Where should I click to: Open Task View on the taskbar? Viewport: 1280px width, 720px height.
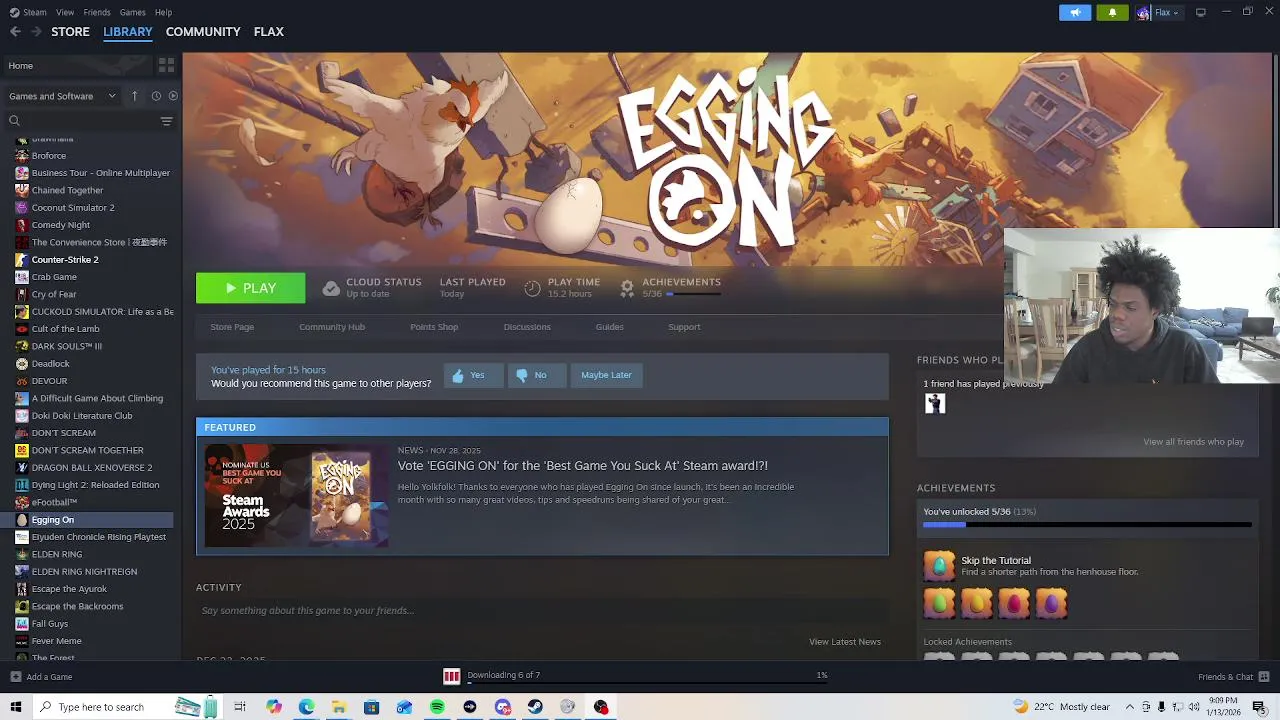pyautogui.click(x=240, y=707)
